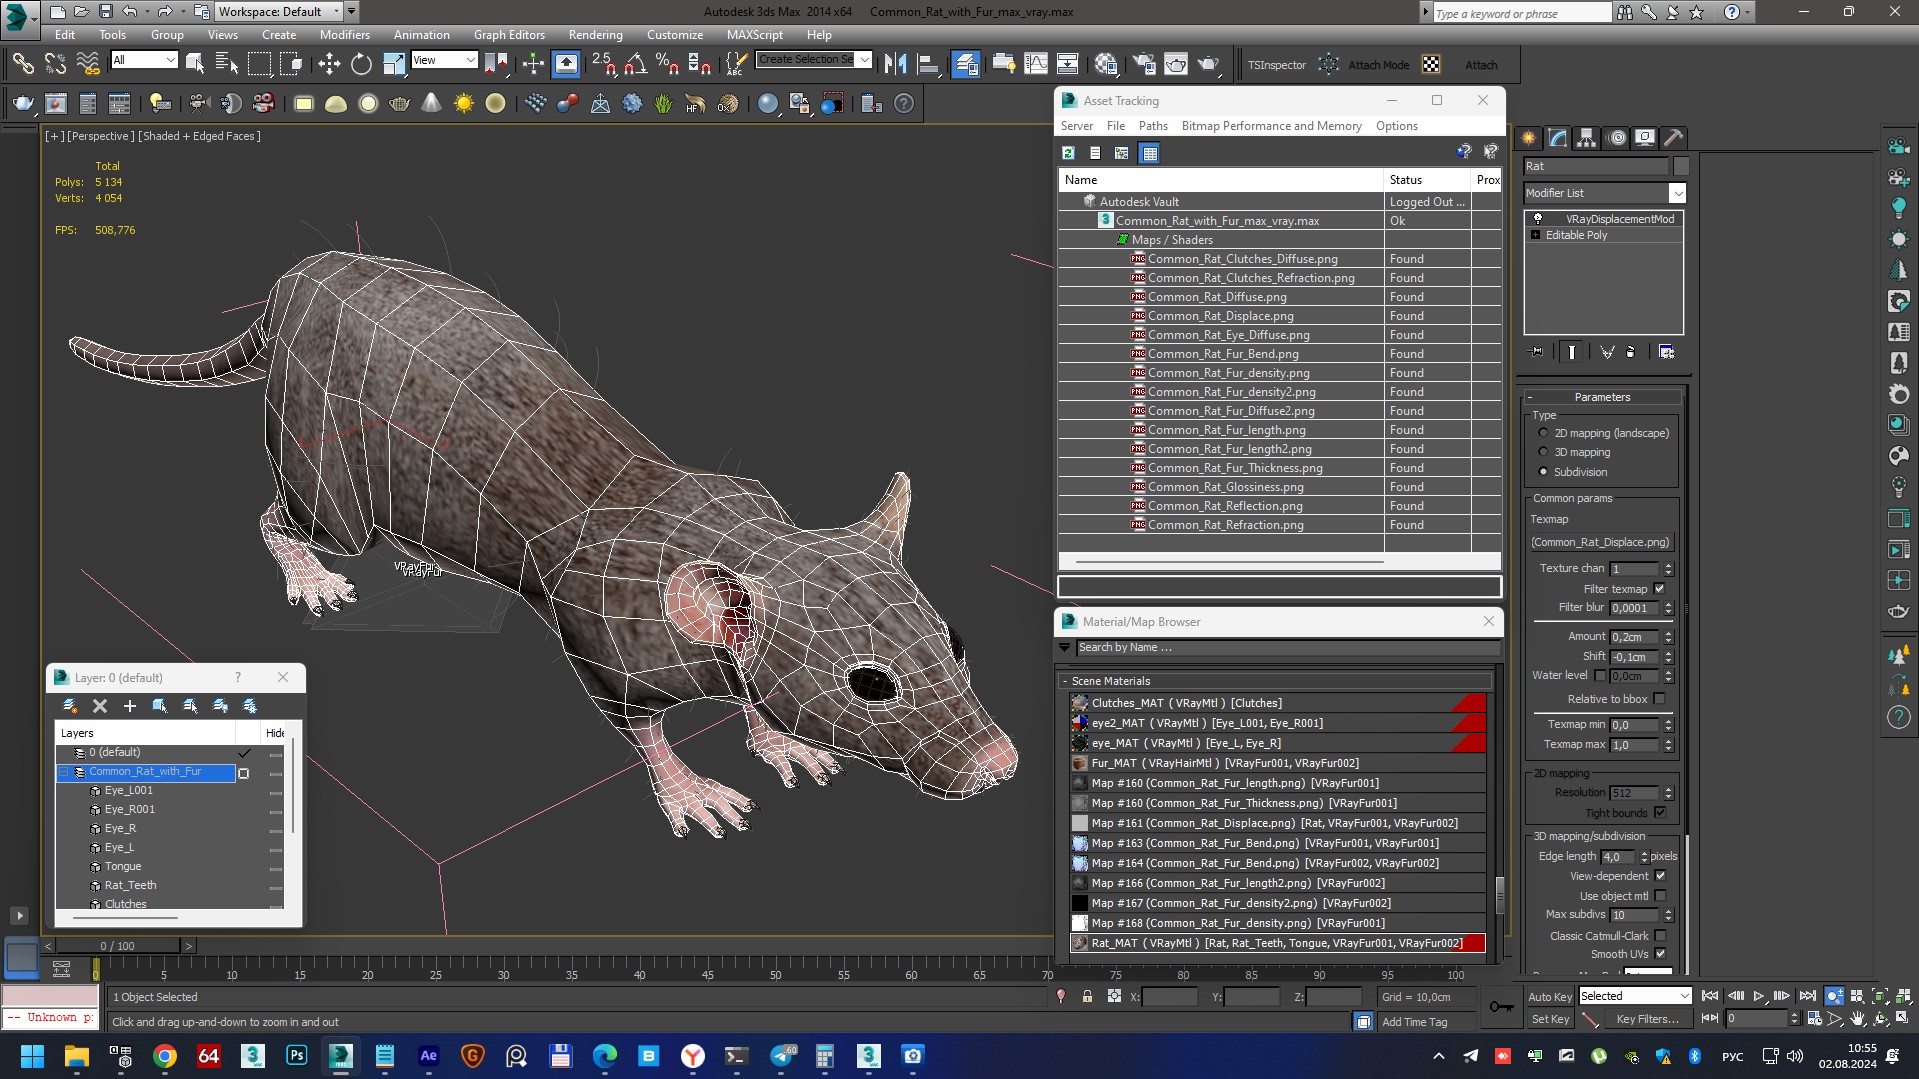Click the object color swatch beside Rat name
The image size is (1919, 1079).
click(1680, 166)
